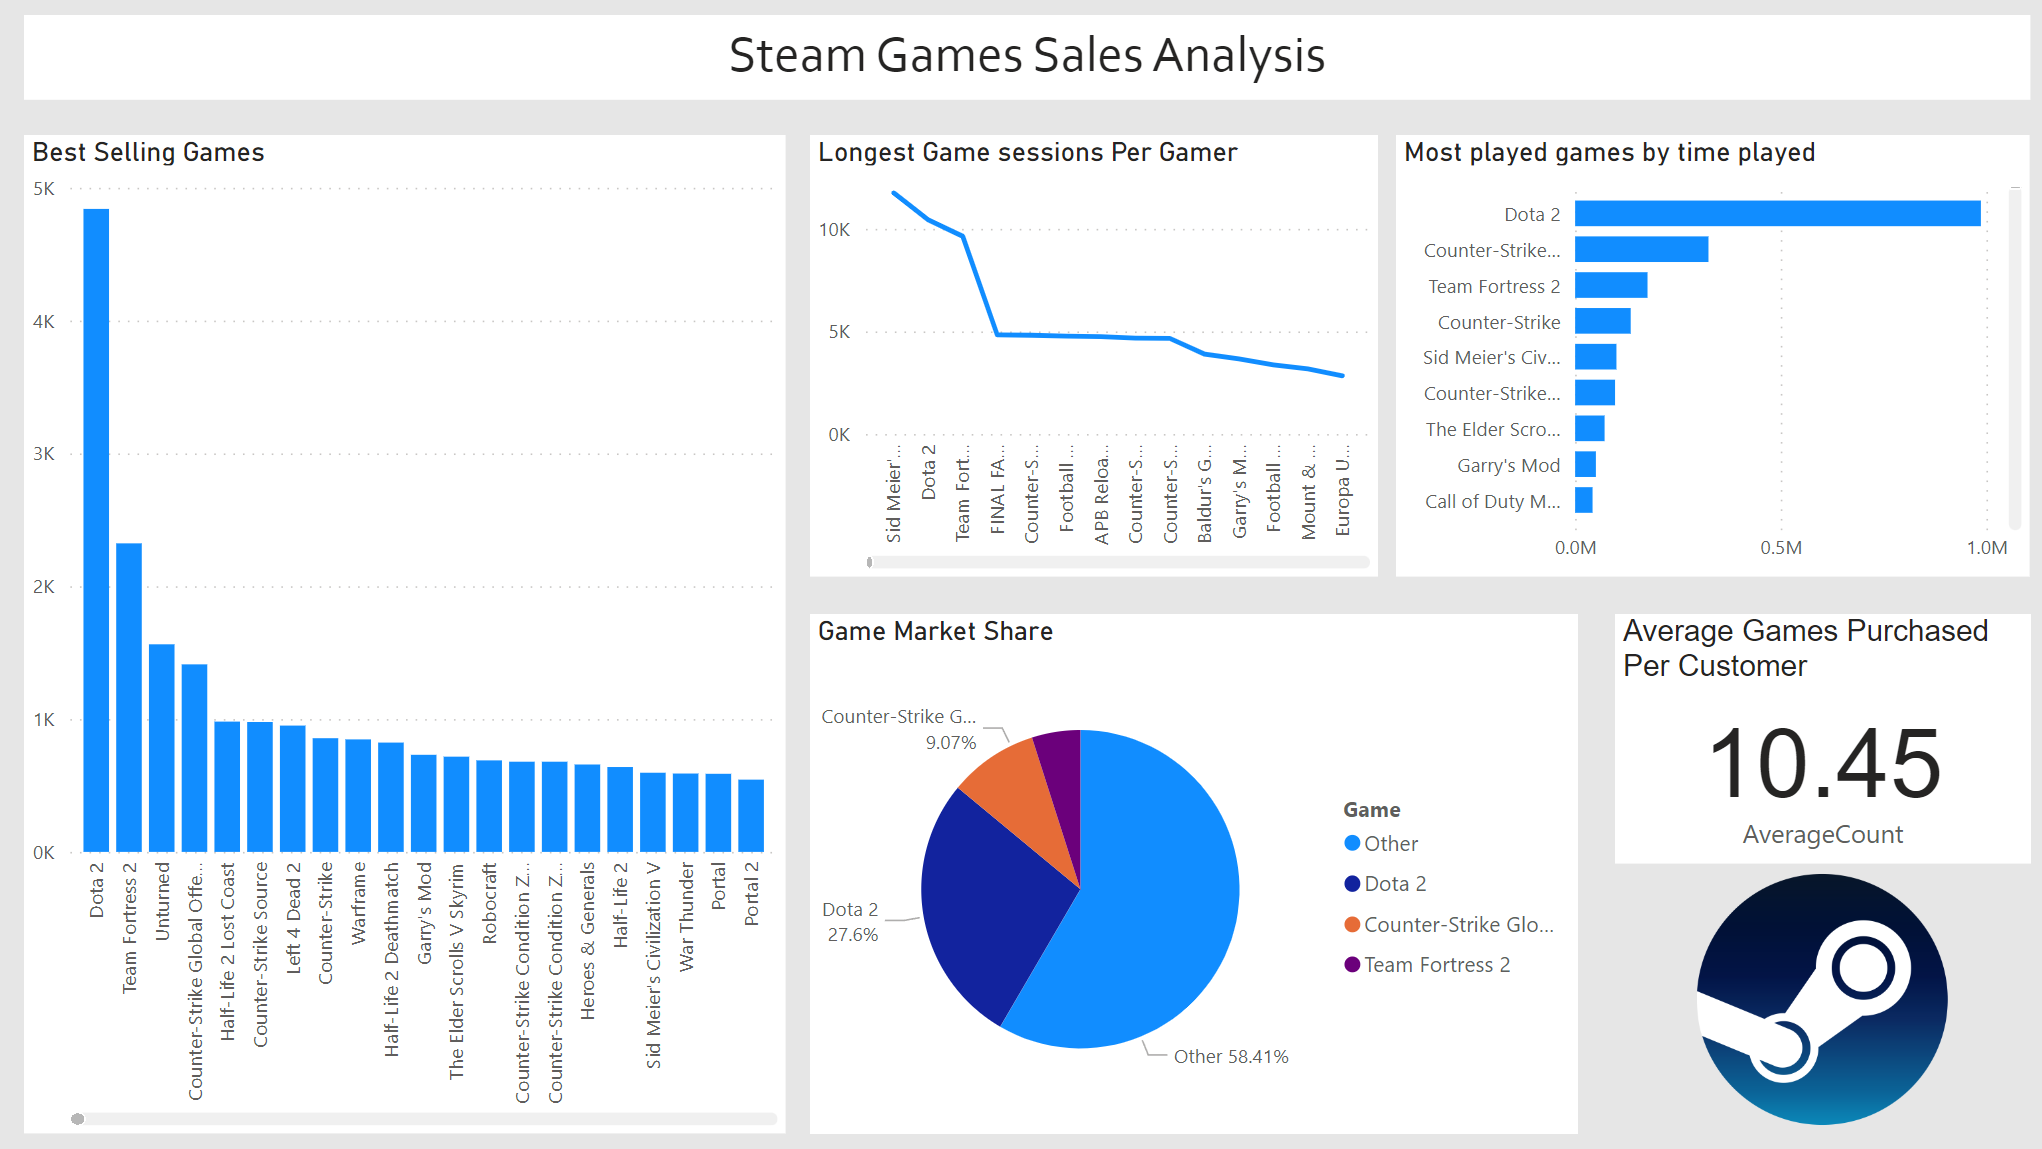
Task: Click the Sid Meier's Civ... horizontal bar
Action: (1596, 357)
